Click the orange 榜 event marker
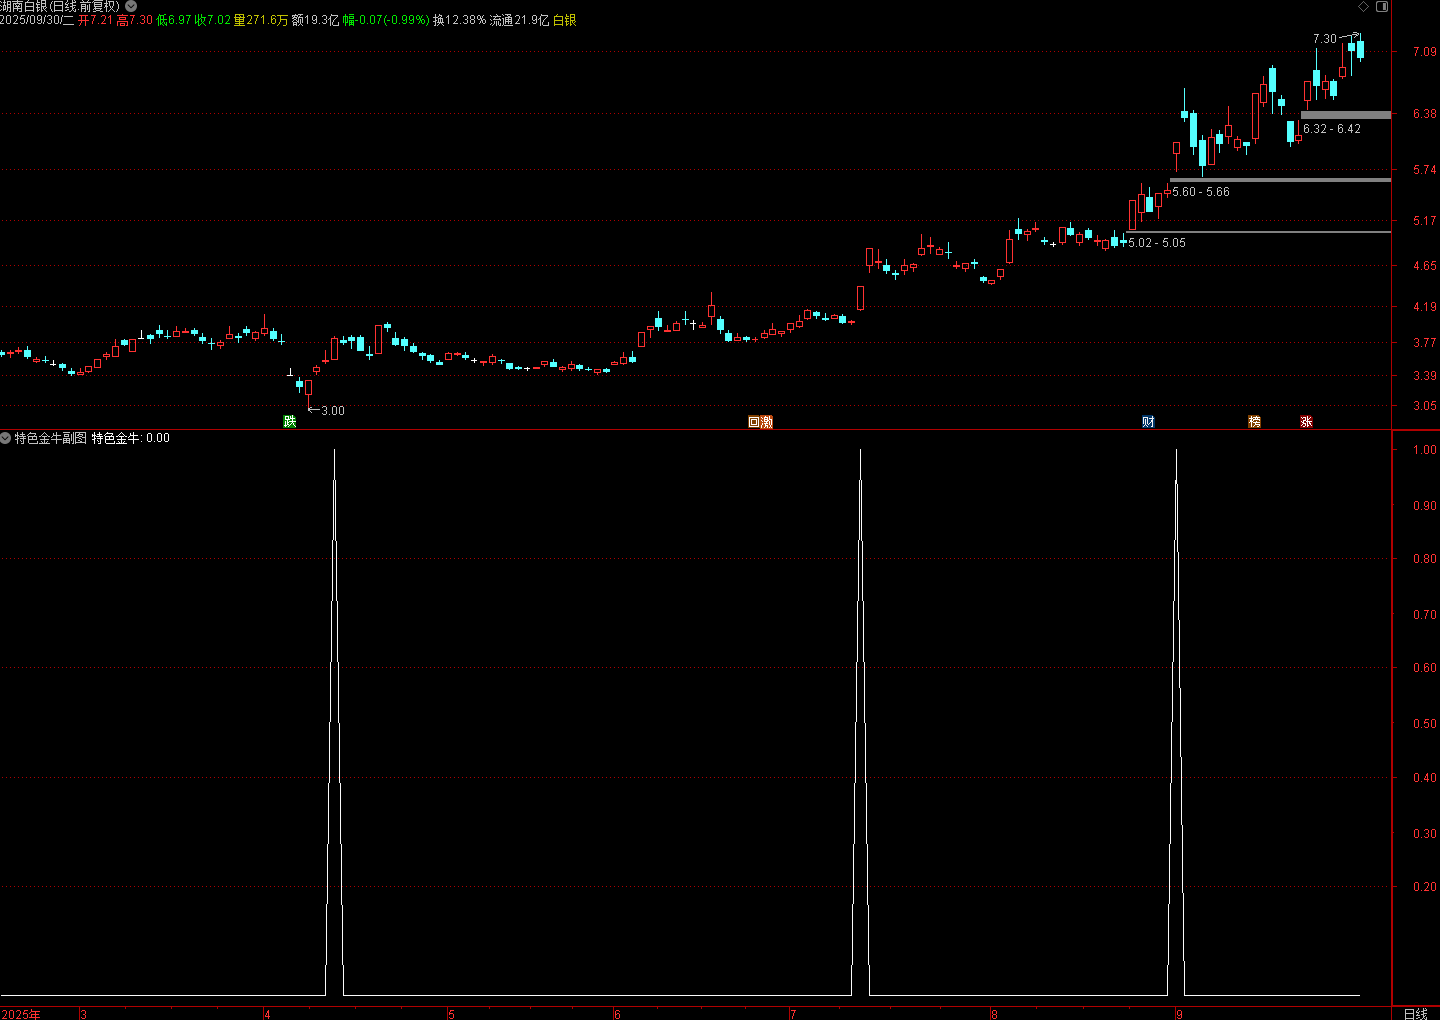Screen dimensions: 1440x1020 1254,422
